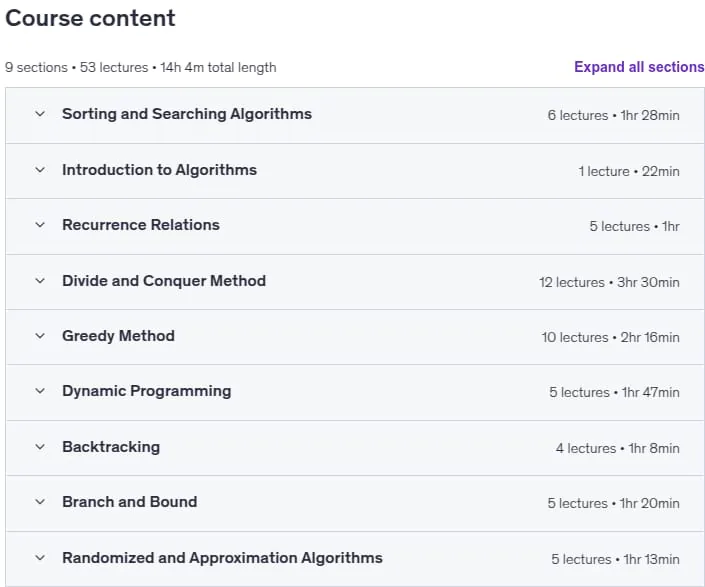Open the Introduction to Algorithms section title
The width and height of the screenshot is (705, 587).
[159, 170]
